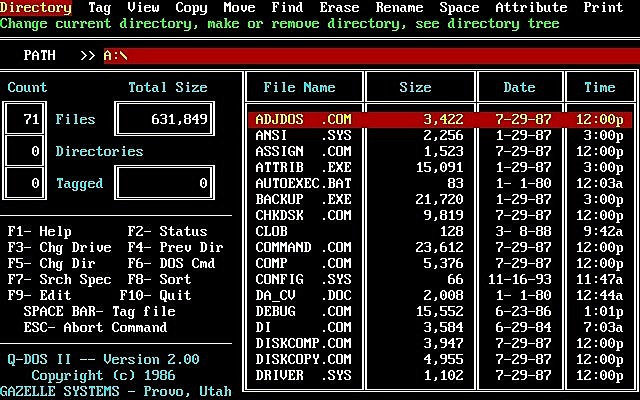Click the F10- Quit shortcut
Image resolution: width=640 pixels, height=400 pixels.
156,295
